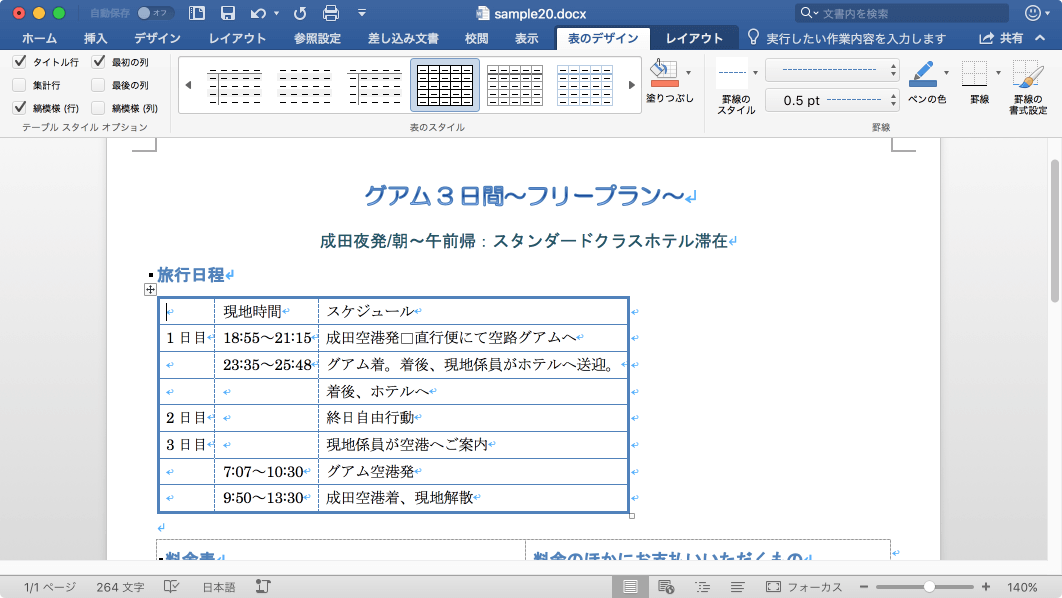The image size is (1062, 598).
Task: Click the 日本語 language indicator
Action: [x=219, y=587]
